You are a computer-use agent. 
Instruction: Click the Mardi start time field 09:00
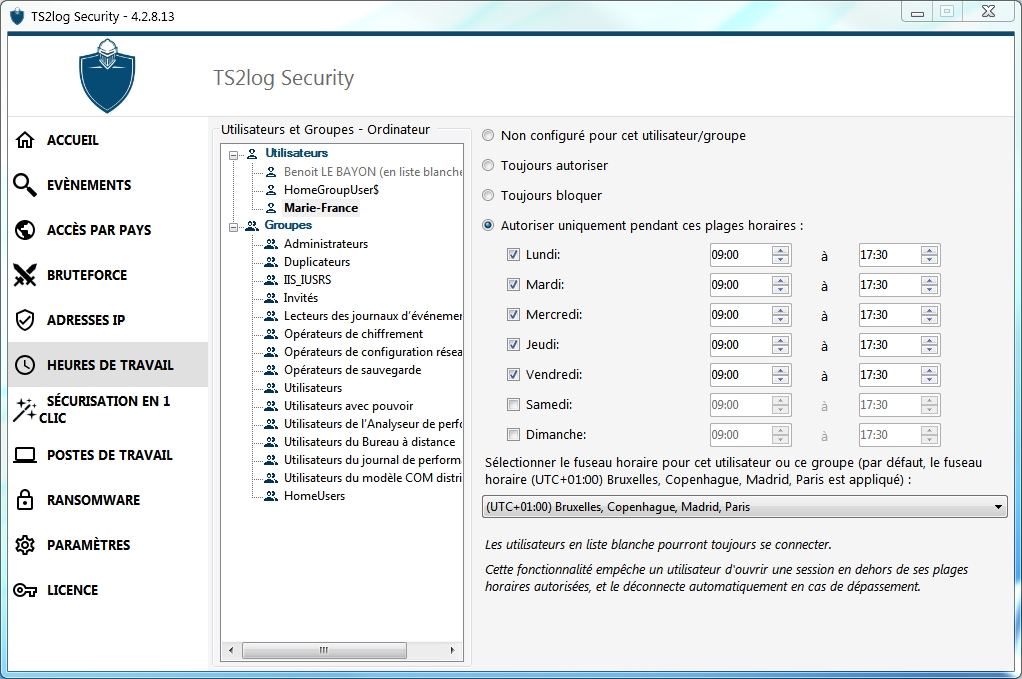740,285
